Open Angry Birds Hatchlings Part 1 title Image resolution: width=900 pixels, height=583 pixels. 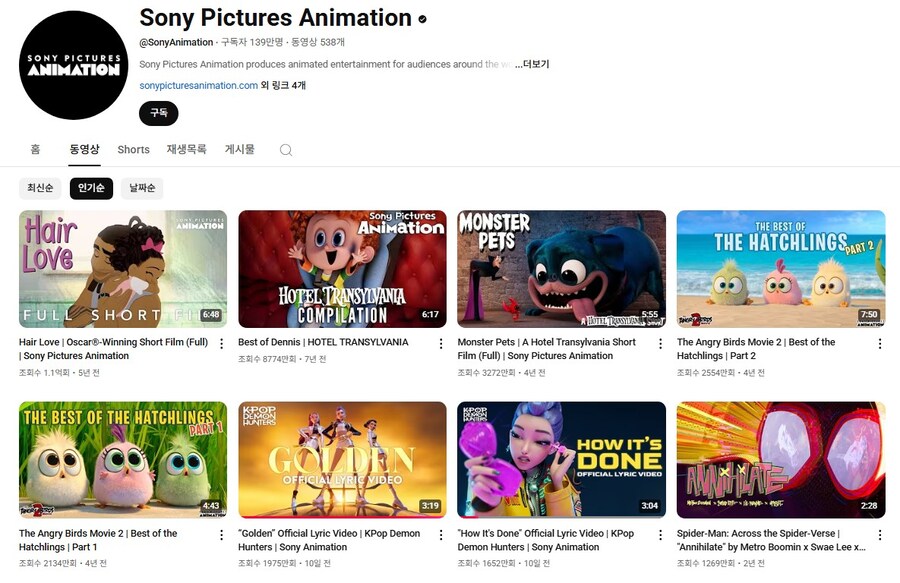(x=98, y=540)
